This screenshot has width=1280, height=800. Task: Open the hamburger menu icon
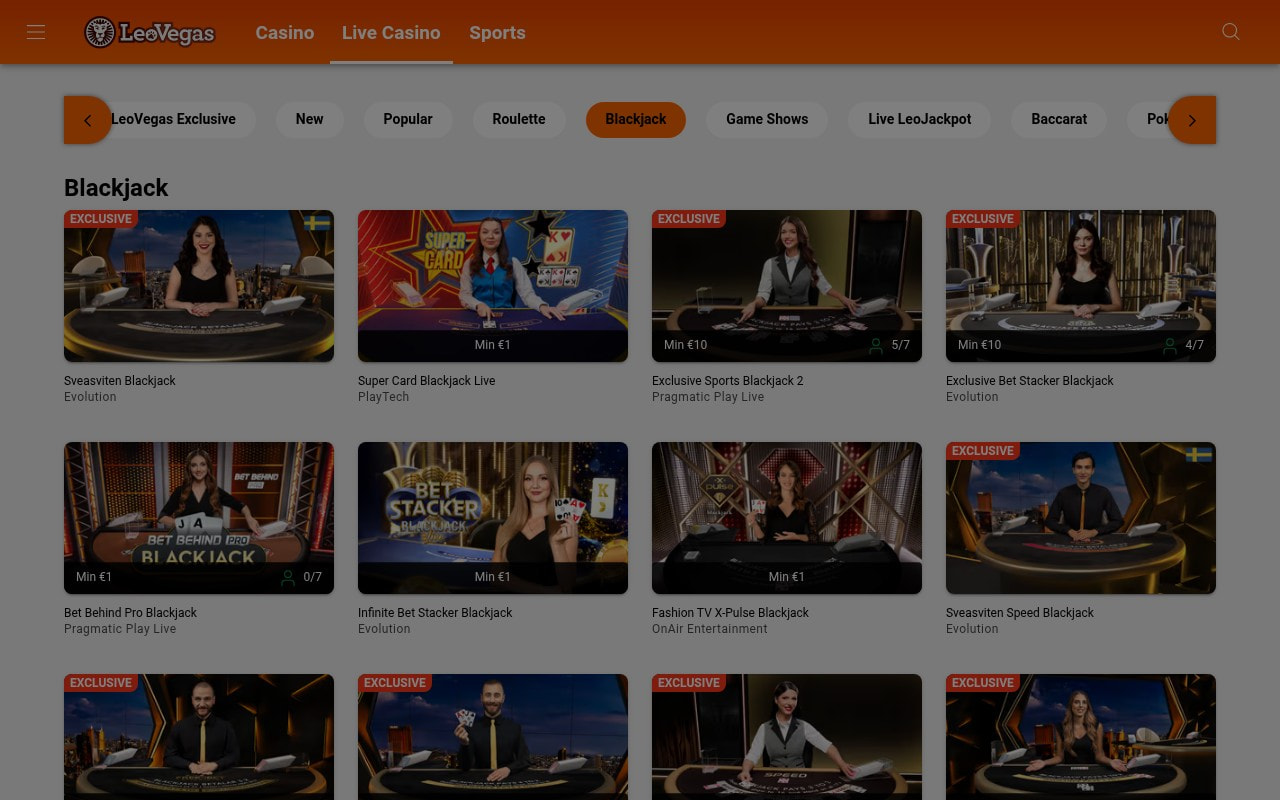36,32
